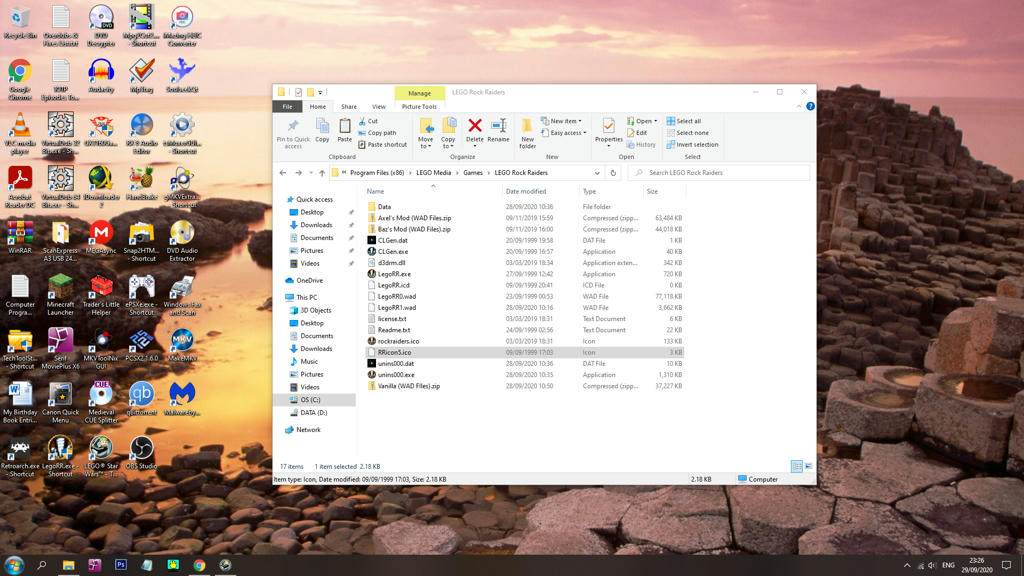Open Windows Start button on taskbar
The height and width of the screenshot is (576, 1024).
click(x=14, y=565)
